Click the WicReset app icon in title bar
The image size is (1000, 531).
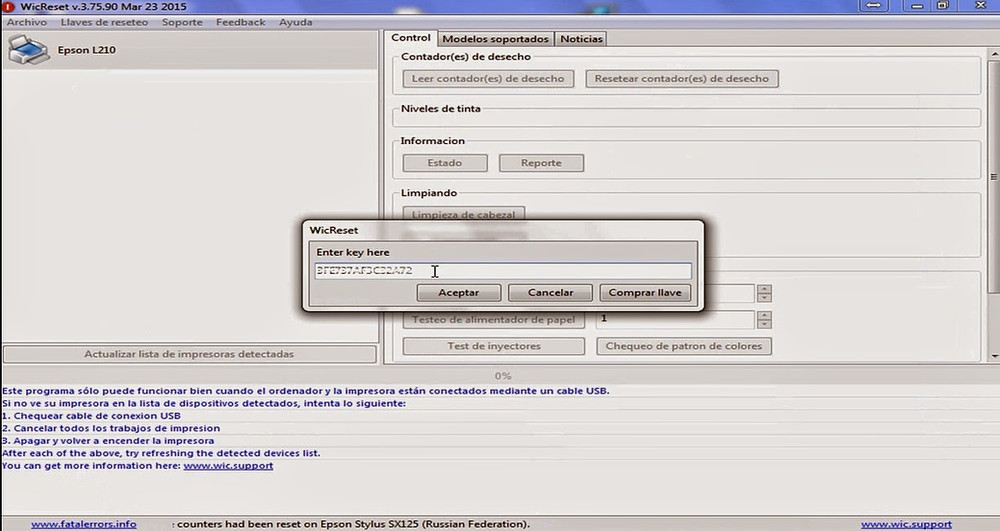pyautogui.click(x=8, y=6)
